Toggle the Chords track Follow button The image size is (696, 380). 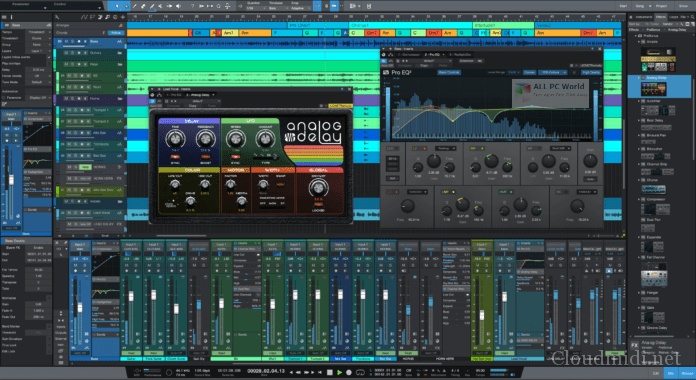click(116, 33)
